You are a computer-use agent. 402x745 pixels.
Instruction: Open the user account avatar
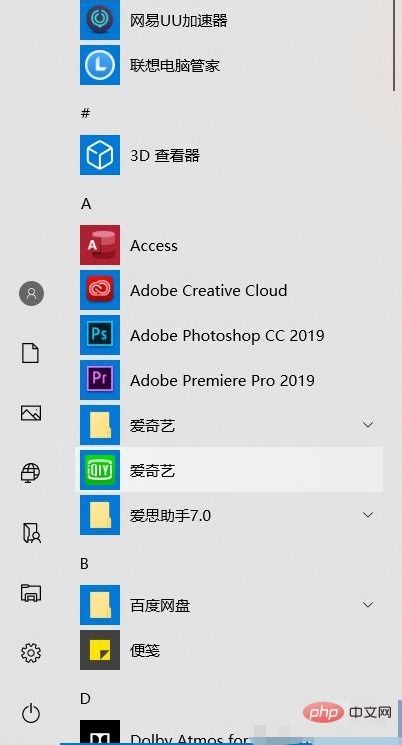click(31, 293)
